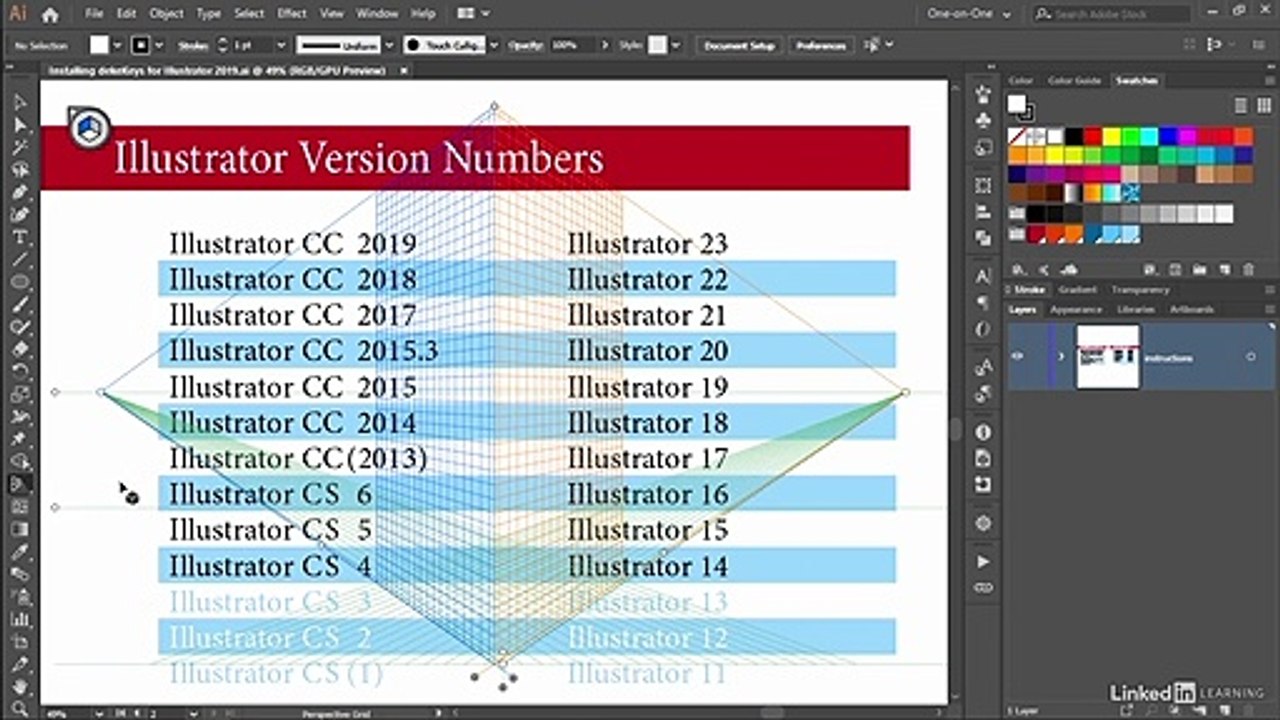Activate the Type tool
1280x720 pixels.
[x=19, y=237]
